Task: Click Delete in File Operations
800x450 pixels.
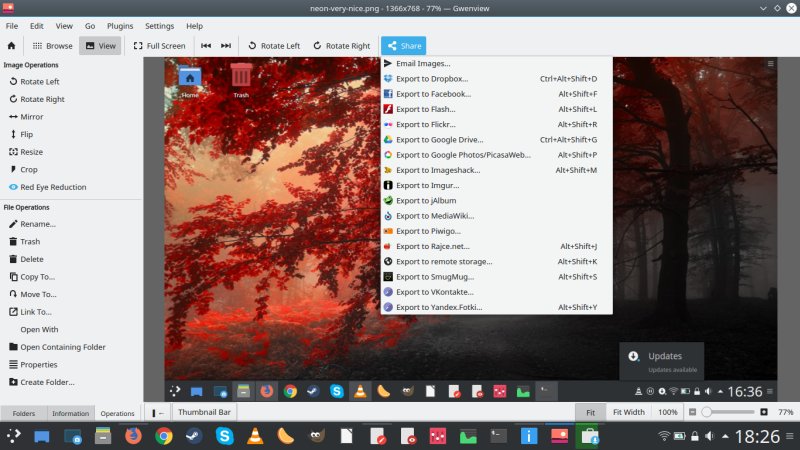Action: click(x=26, y=259)
